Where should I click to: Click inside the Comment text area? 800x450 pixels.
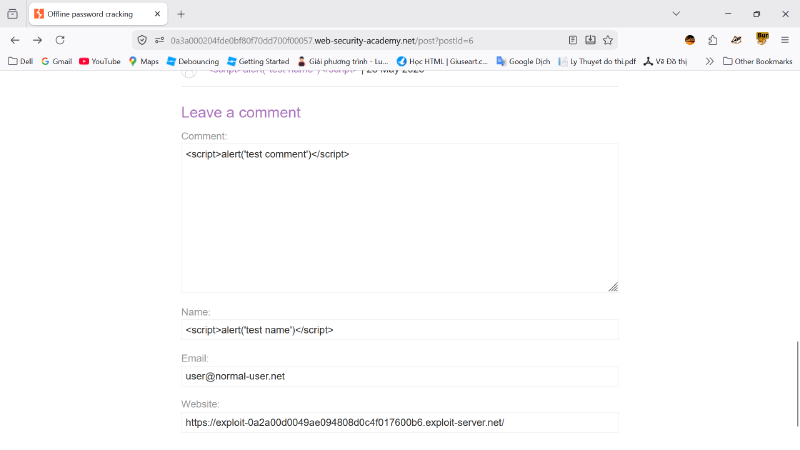click(399, 218)
